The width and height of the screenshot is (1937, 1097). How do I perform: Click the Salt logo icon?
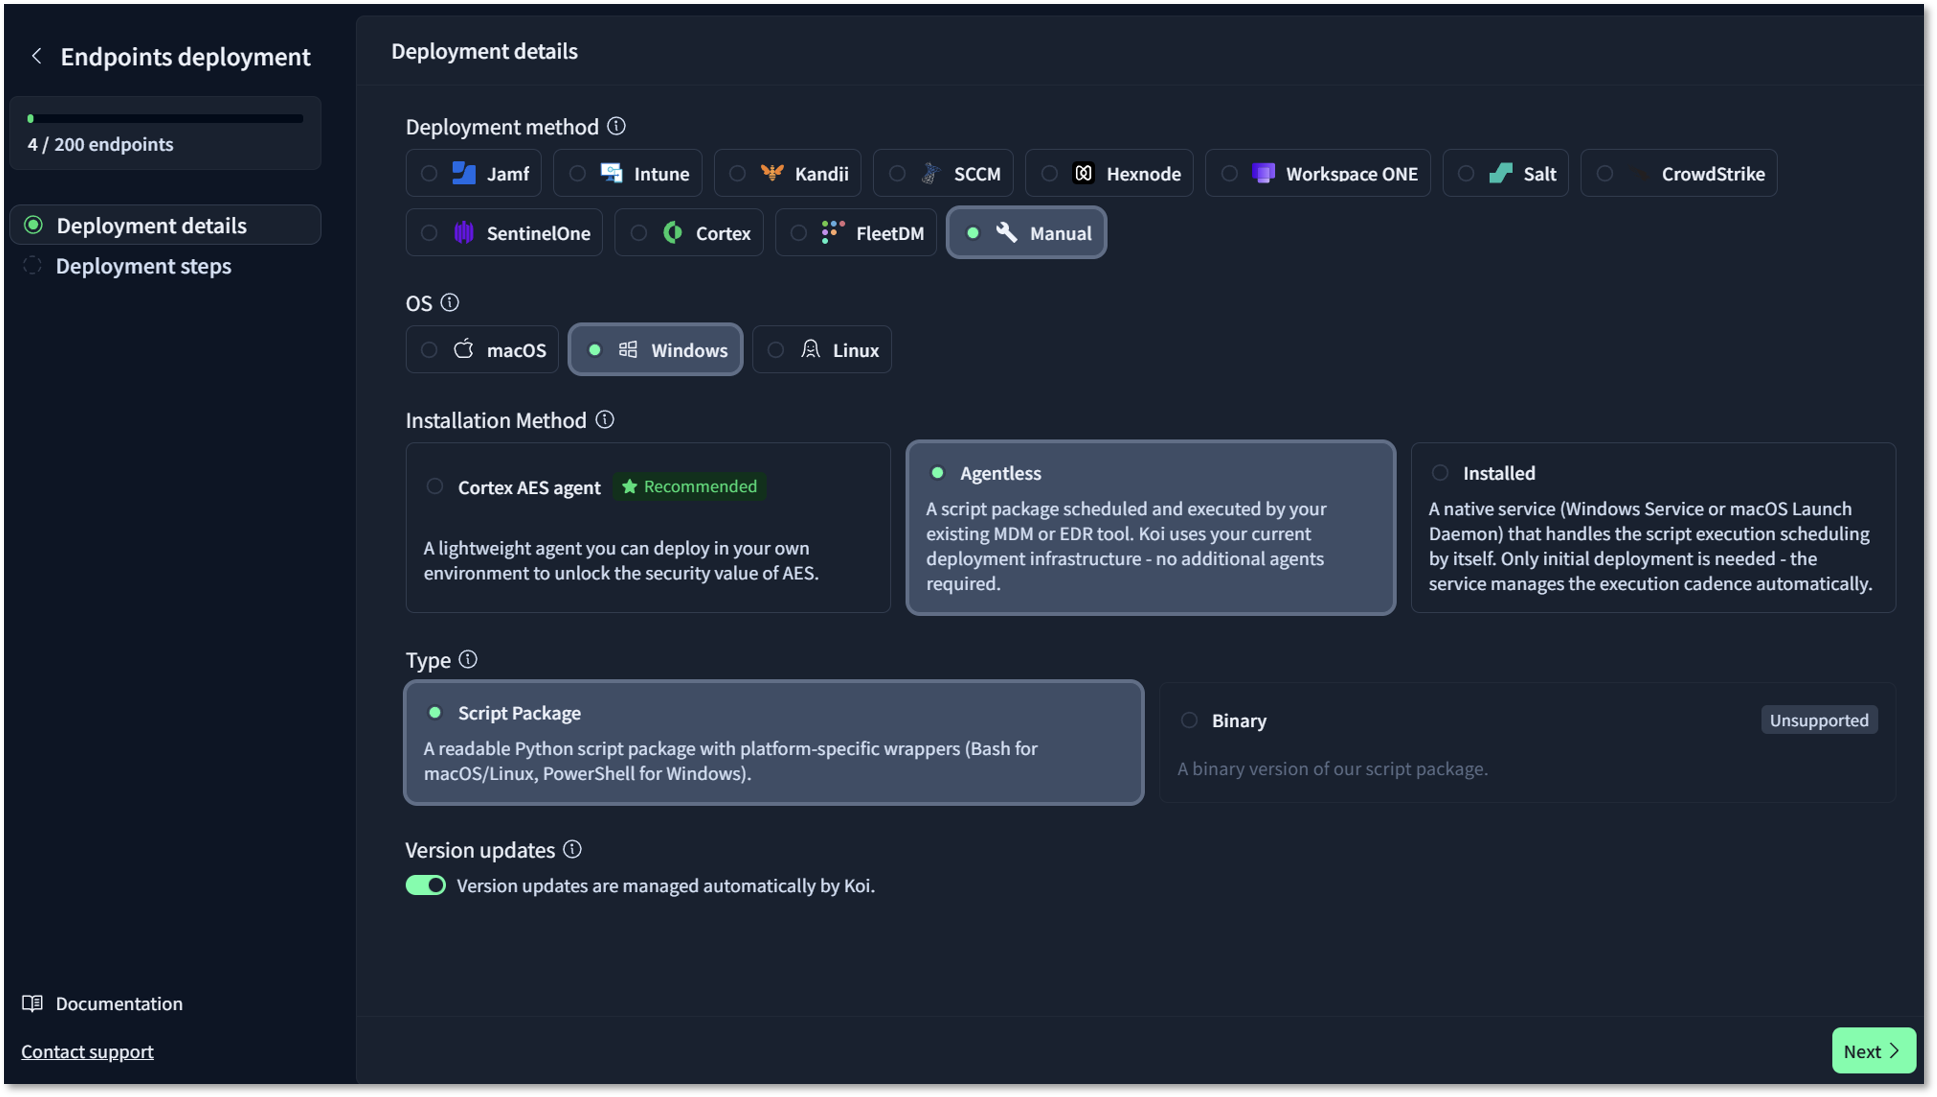(x=1501, y=173)
